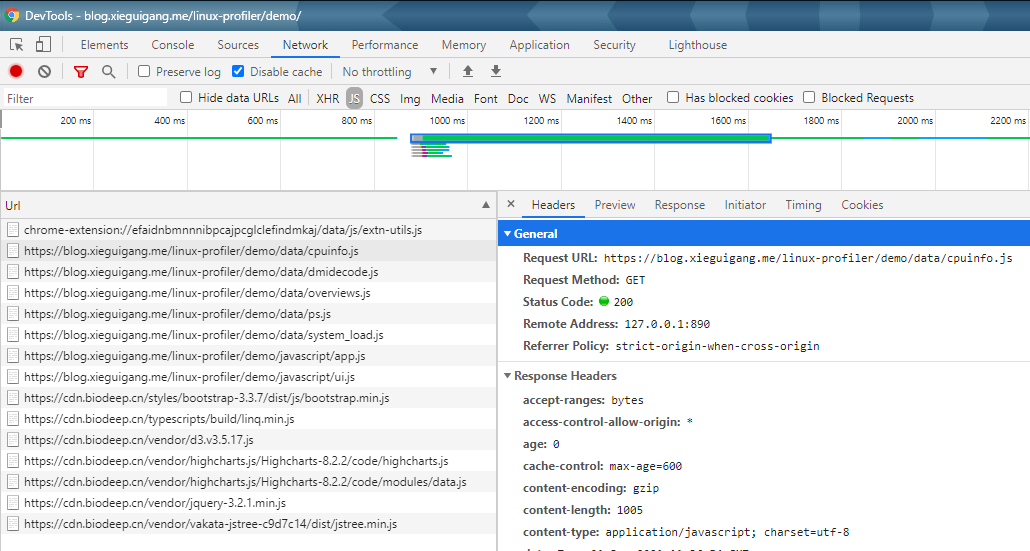Toggle the red filter funnel icon
Image resolution: width=1030 pixels, height=551 pixels.
coord(81,72)
